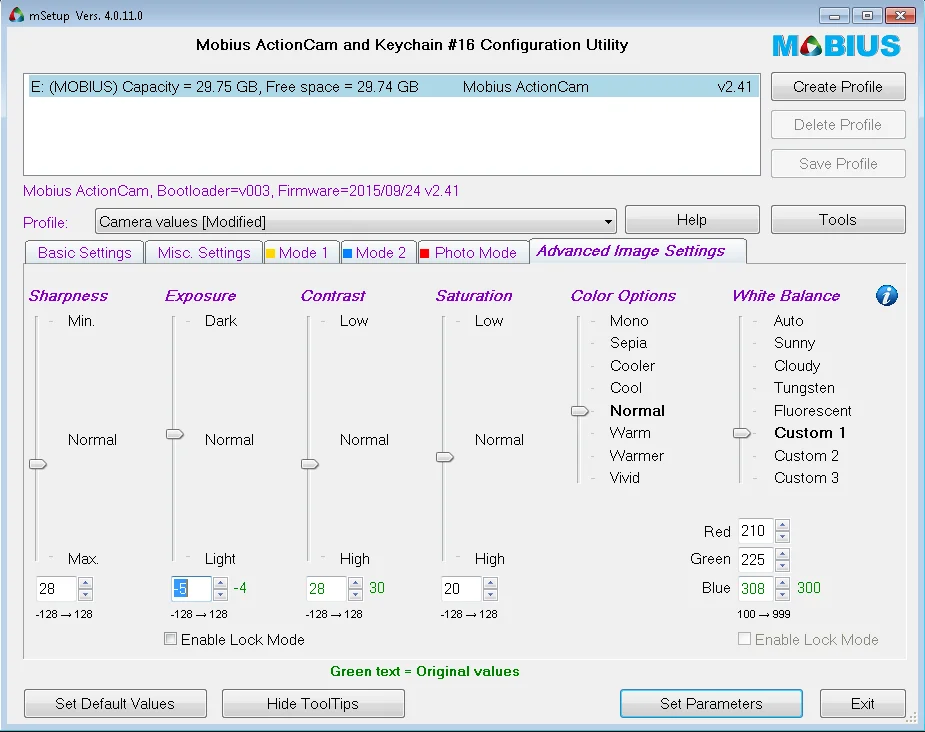This screenshot has width=925, height=732.
Task: Select Tungsten white balance
Action: point(804,388)
